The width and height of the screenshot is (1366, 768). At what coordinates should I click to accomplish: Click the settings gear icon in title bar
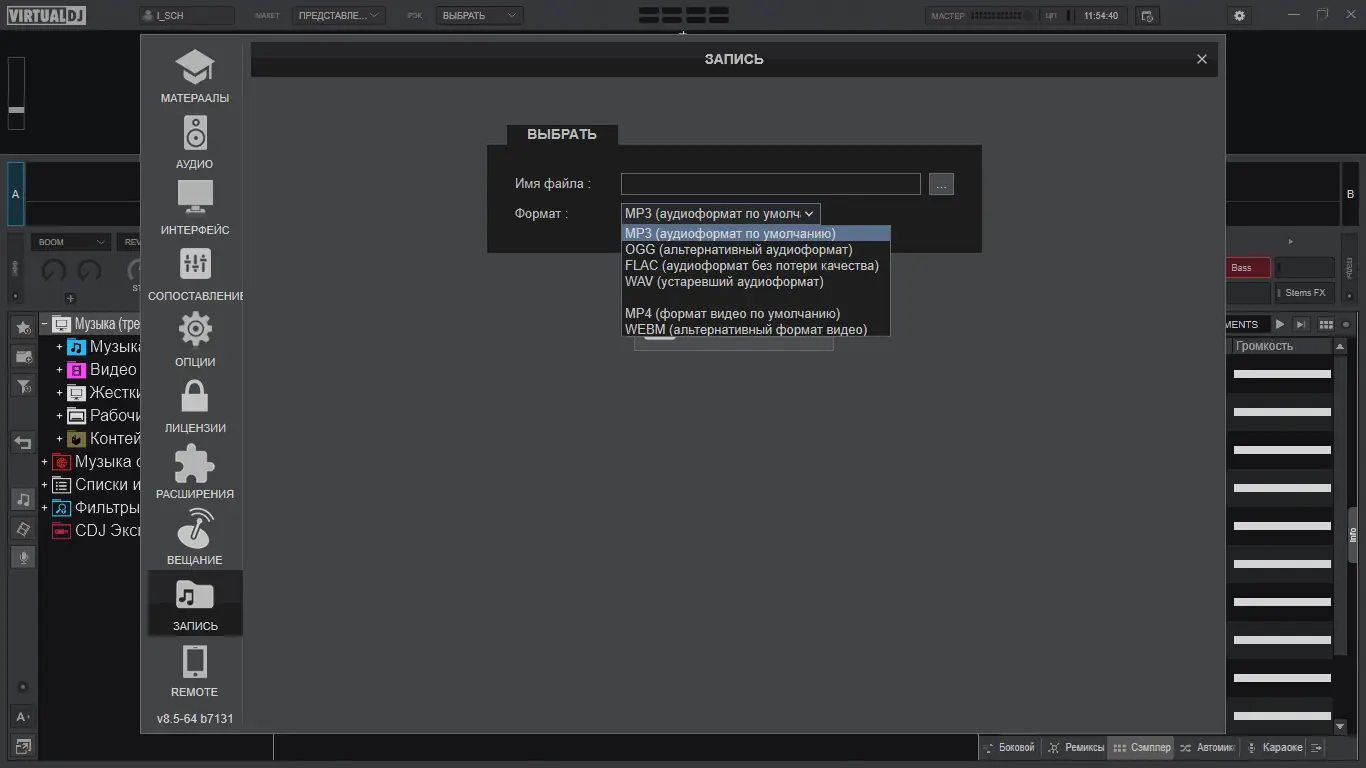(x=1240, y=16)
